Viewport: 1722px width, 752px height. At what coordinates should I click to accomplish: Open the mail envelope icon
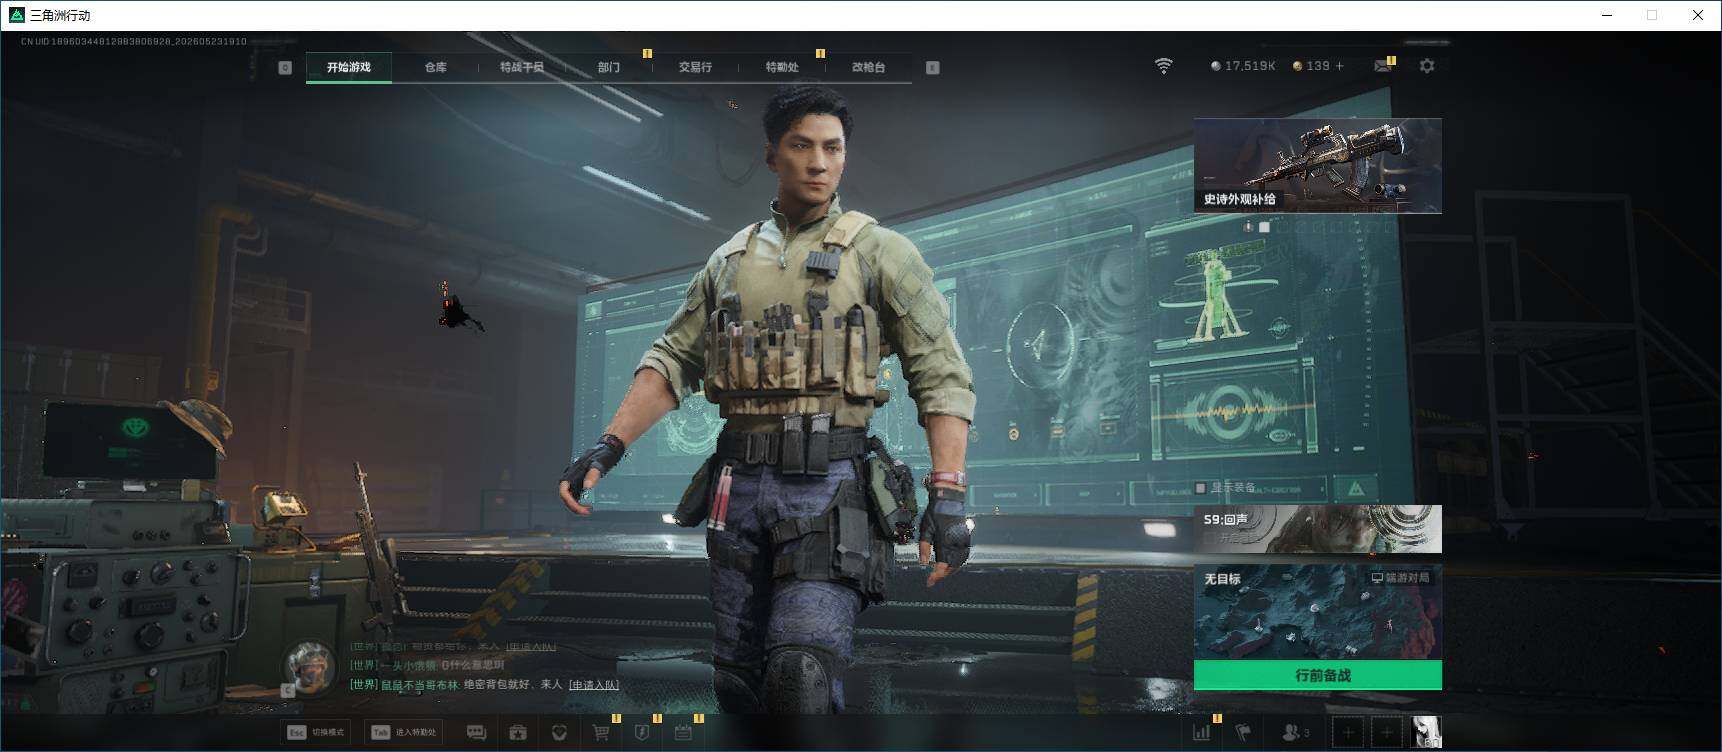tap(1383, 66)
